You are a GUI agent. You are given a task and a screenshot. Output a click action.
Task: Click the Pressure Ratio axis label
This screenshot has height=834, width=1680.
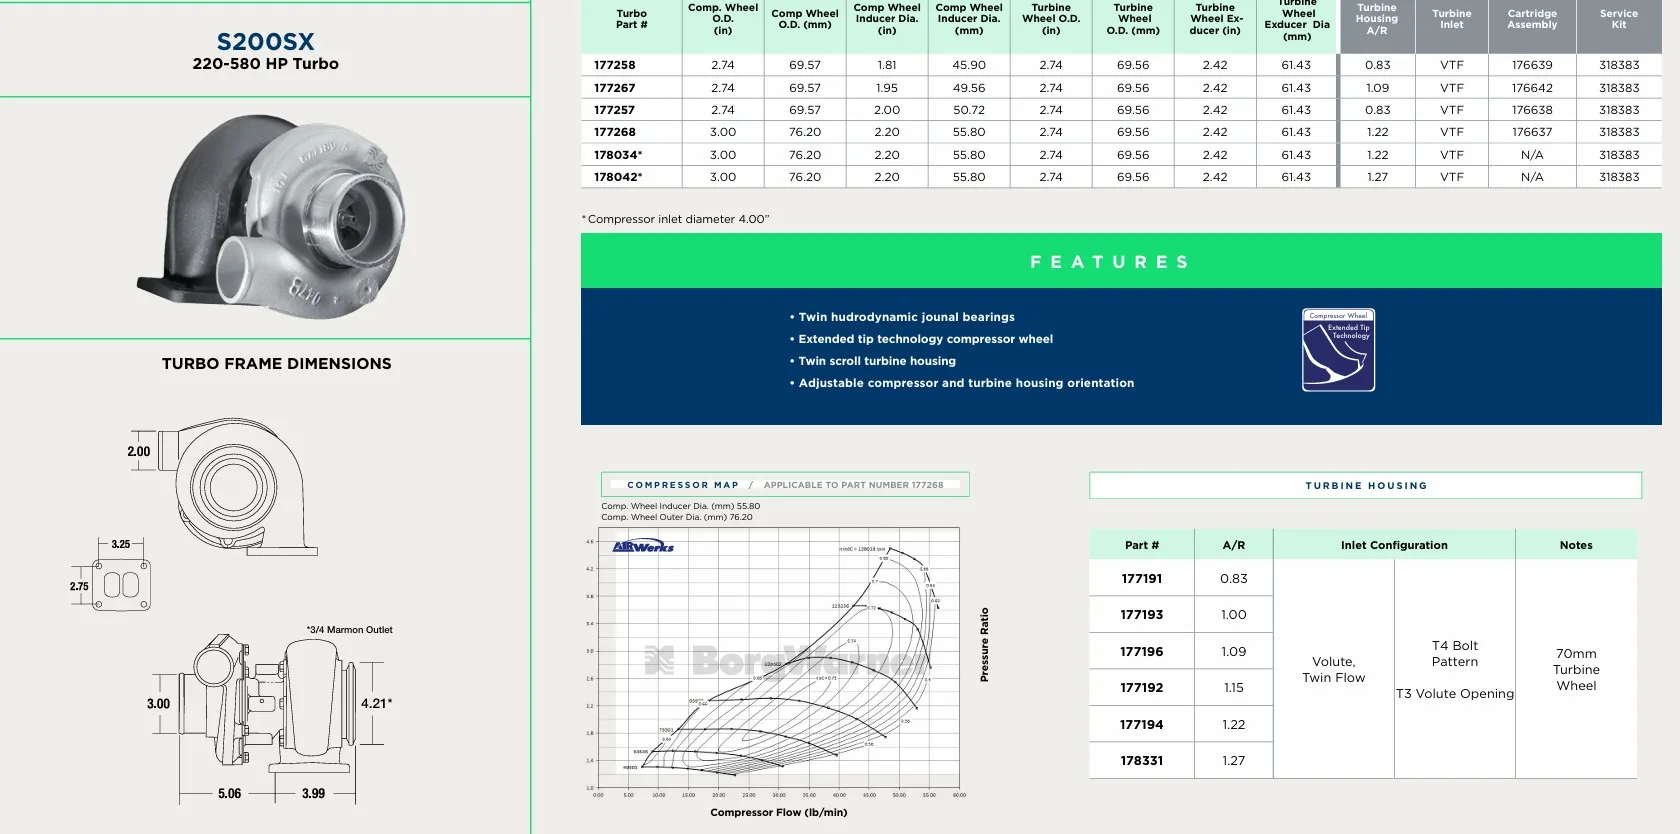(984, 645)
